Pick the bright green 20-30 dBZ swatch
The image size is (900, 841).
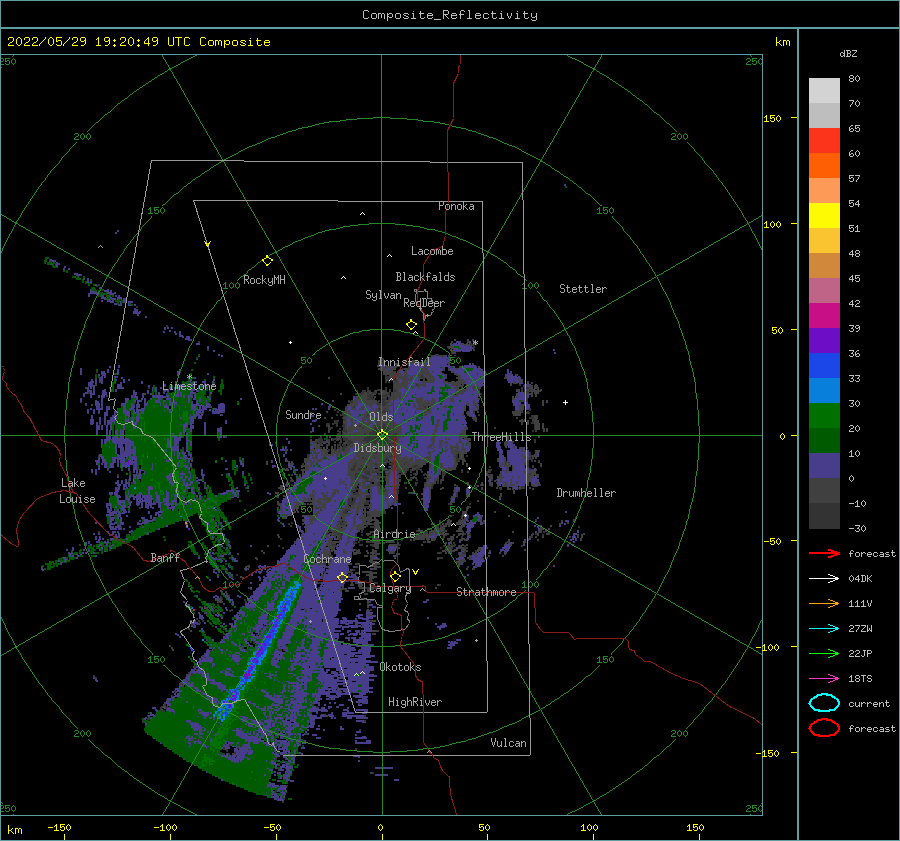824,416
